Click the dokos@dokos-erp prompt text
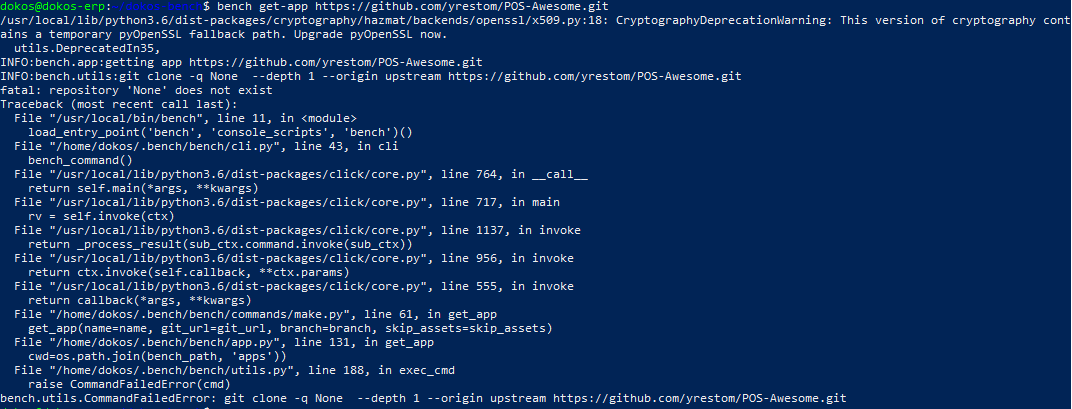 [52, 5]
